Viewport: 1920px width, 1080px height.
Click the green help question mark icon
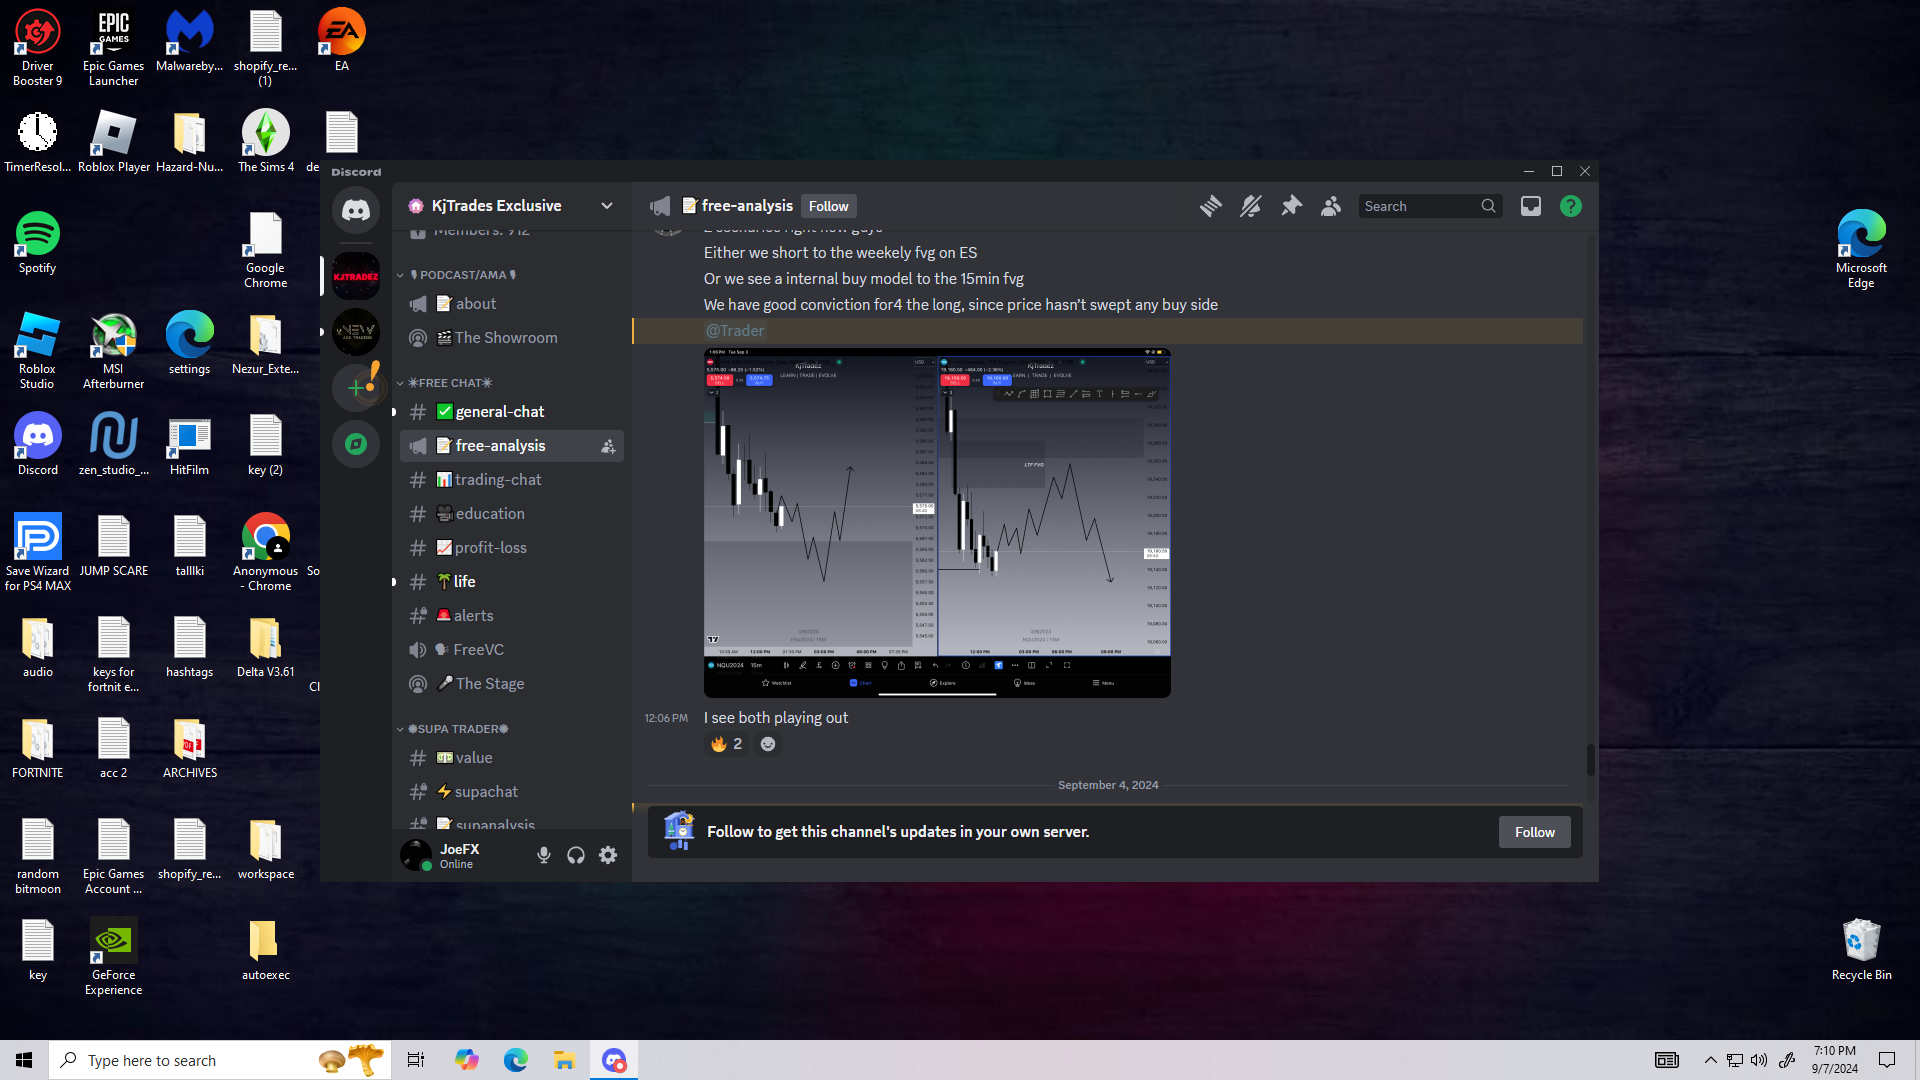coord(1570,206)
